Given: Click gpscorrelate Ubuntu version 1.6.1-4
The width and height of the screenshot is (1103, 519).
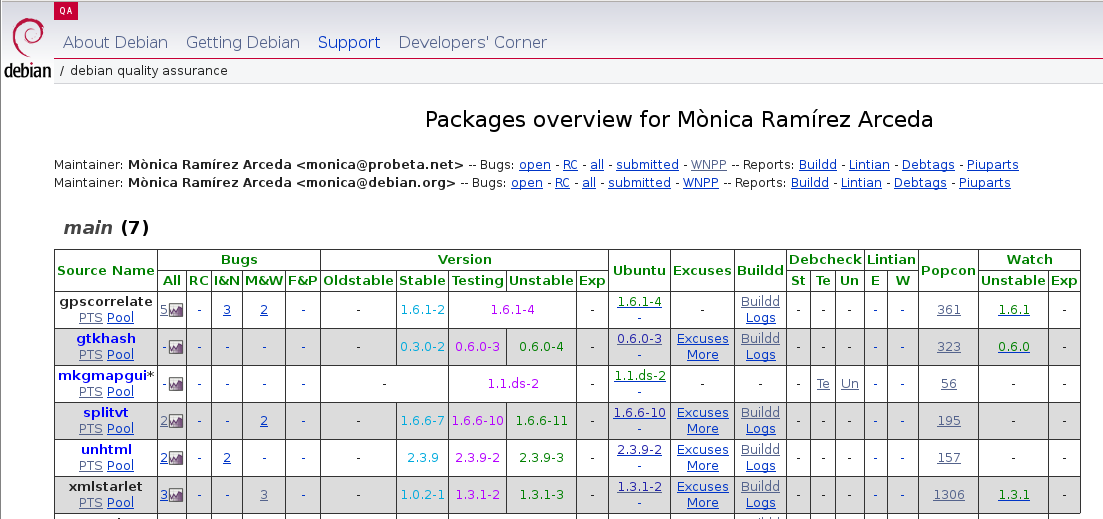Looking at the screenshot, I should 639,301.
